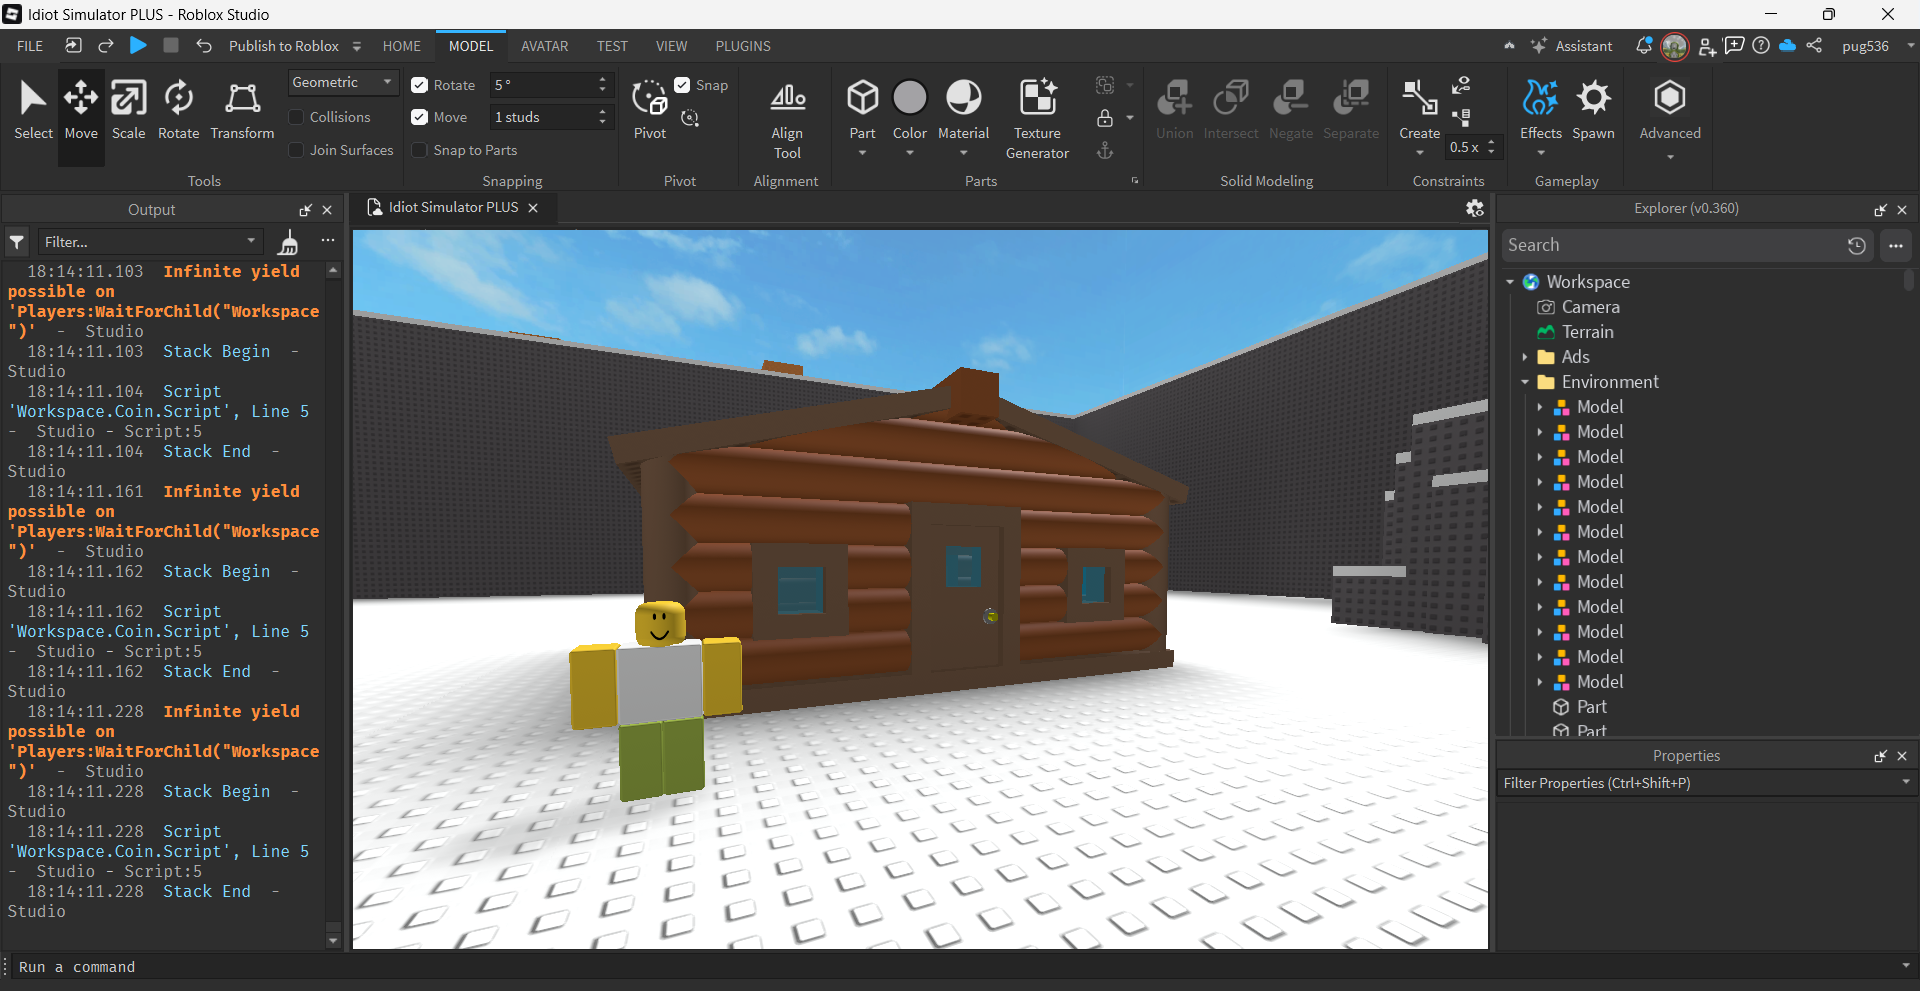Image resolution: width=1920 pixels, height=991 pixels.
Task: Switch to the HOME tab
Action: [402, 46]
